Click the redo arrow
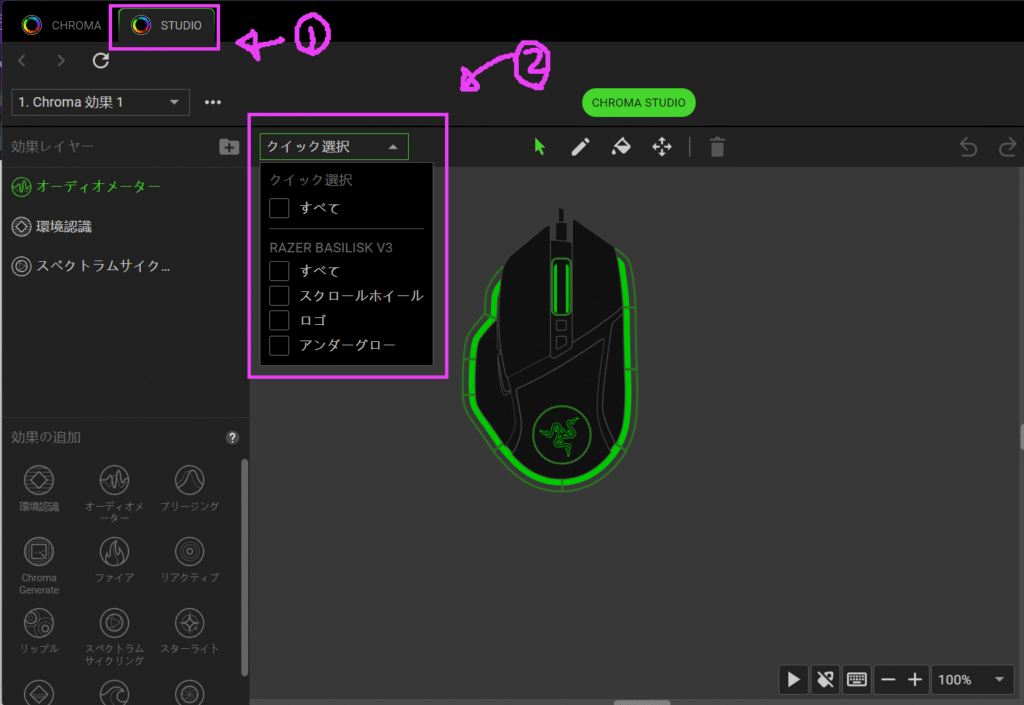The image size is (1024, 705). (x=1008, y=148)
